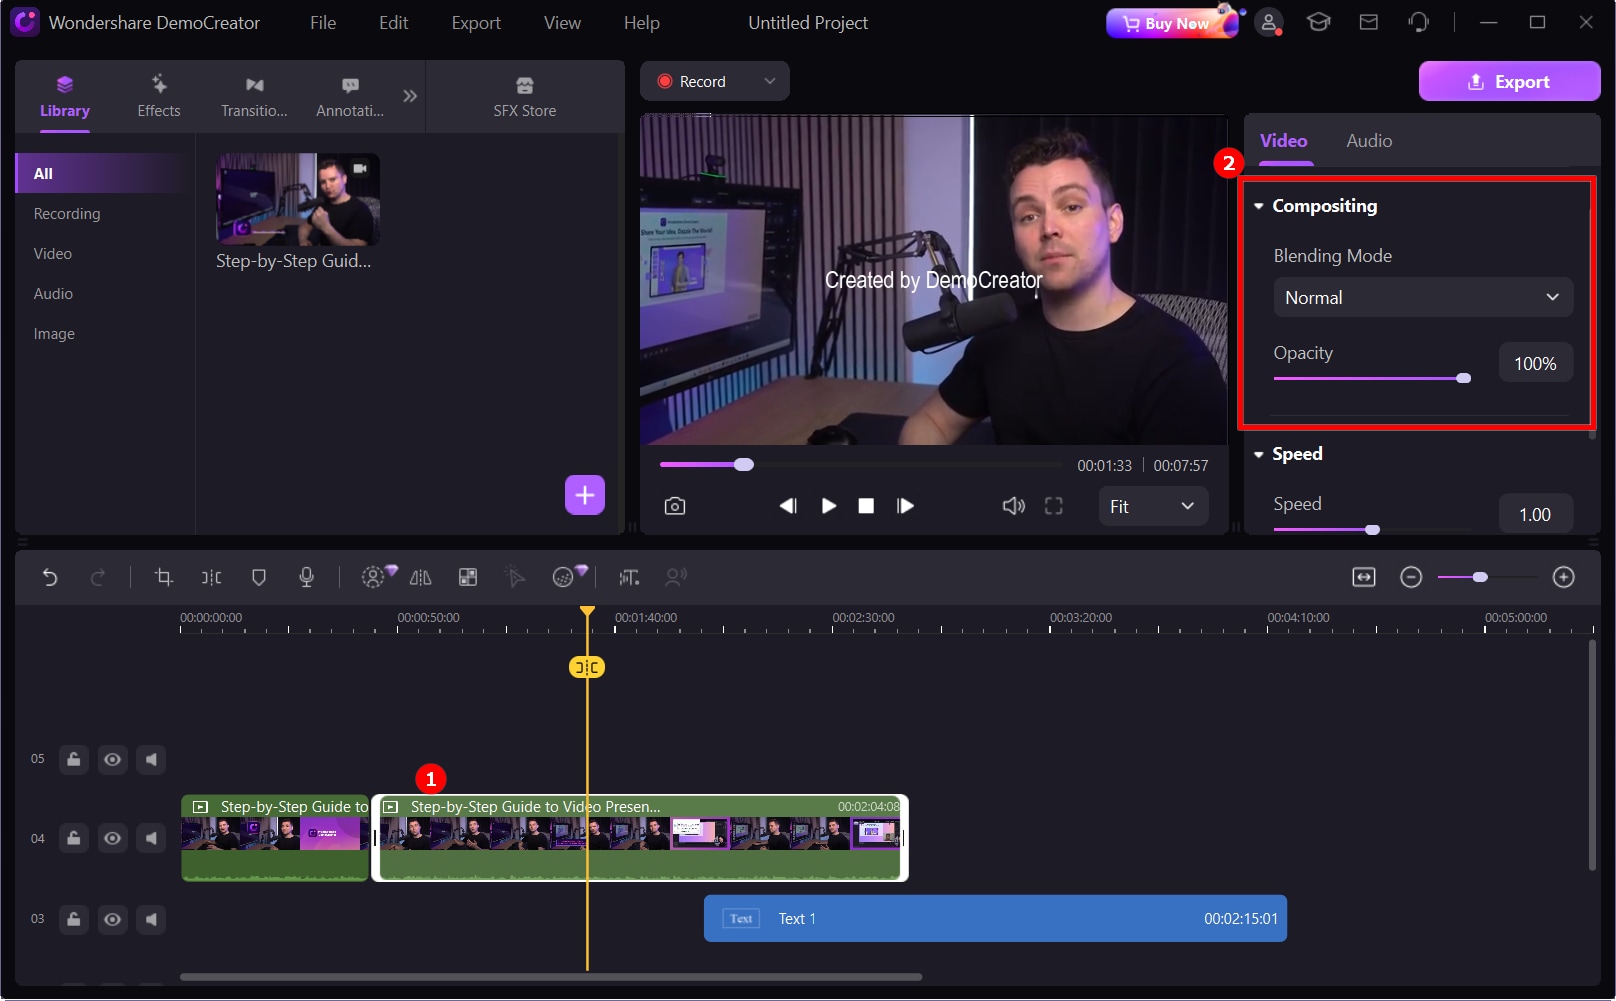This screenshot has width=1616, height=1001.
Task: Open the Edit menu
Action: pyautogui.click(x=393, y=22)
